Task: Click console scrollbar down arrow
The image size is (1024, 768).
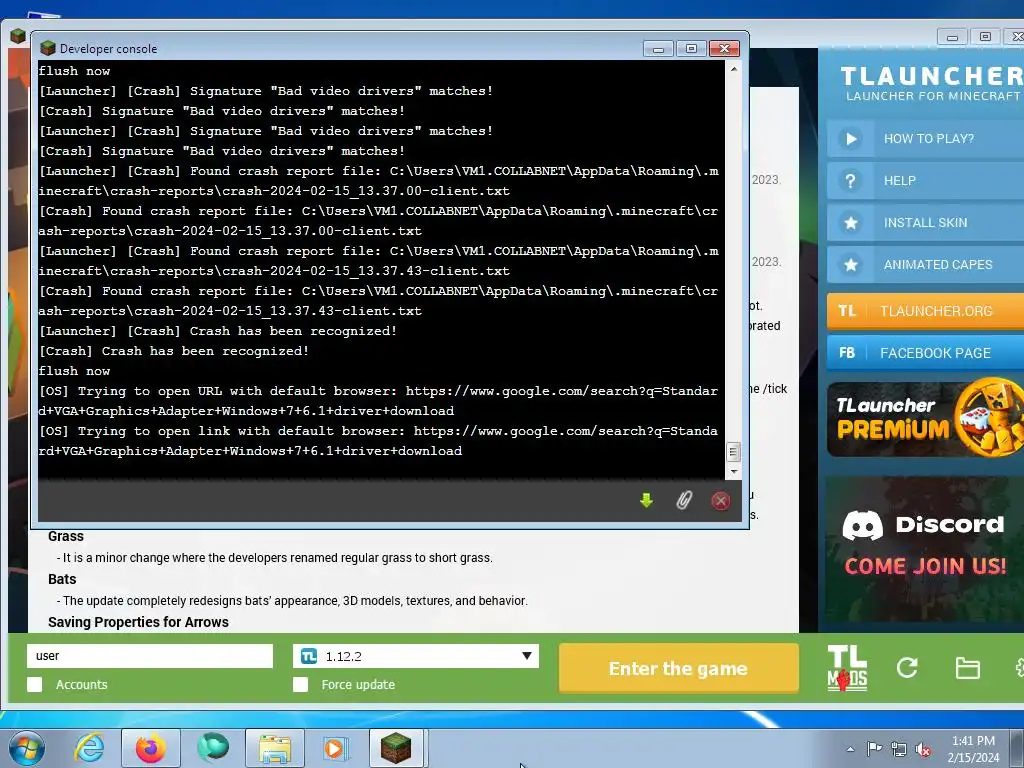Action: tap(733, 472)
